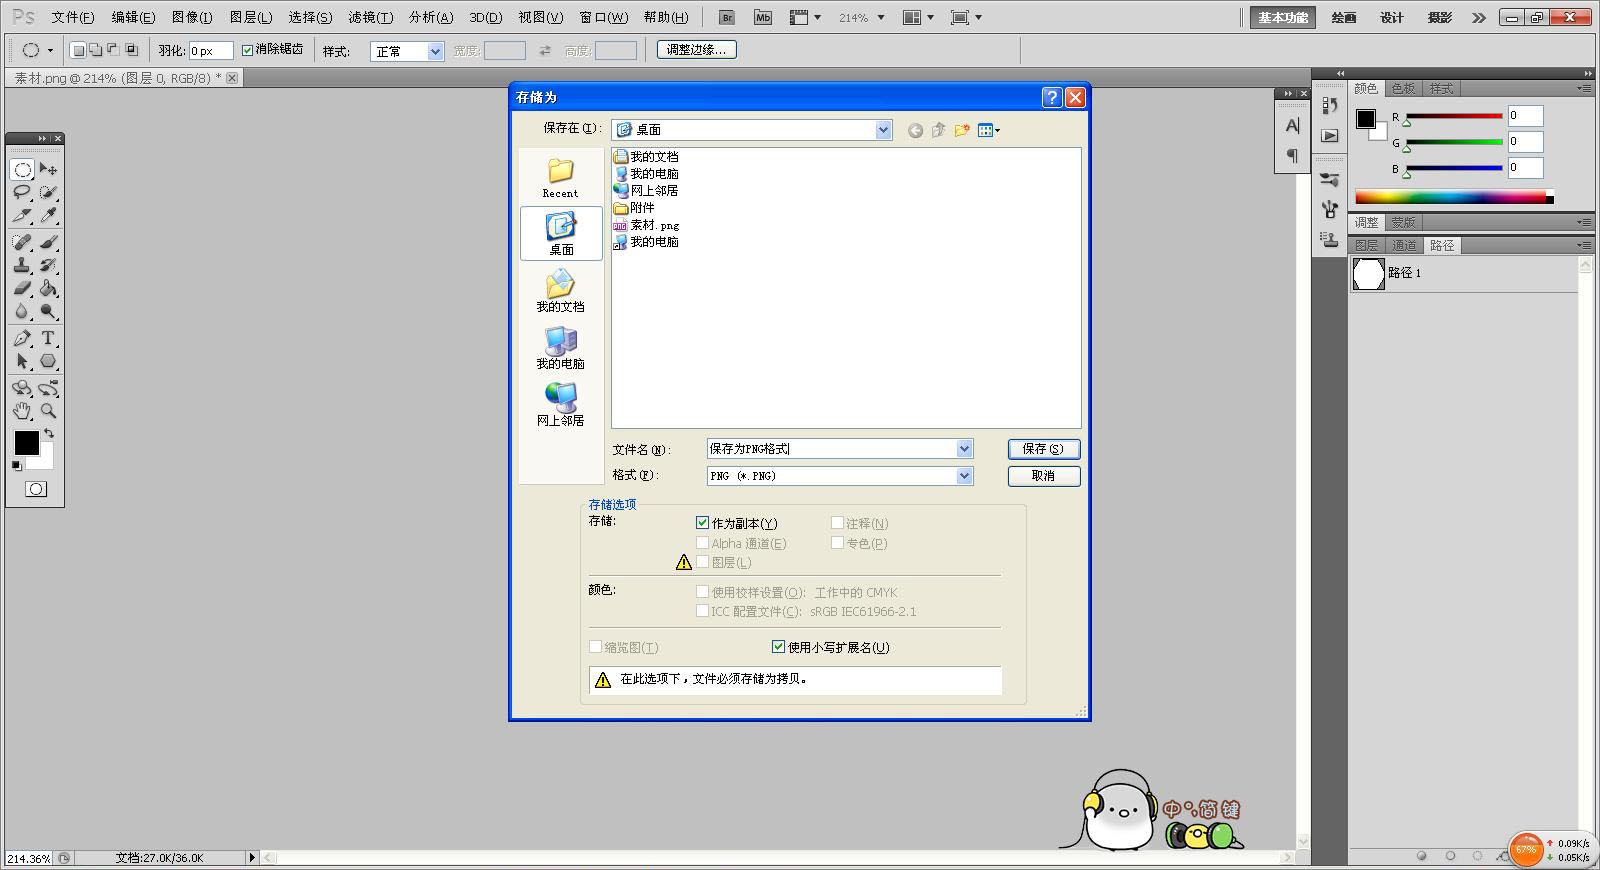The width and height of the screenshot is (1600, 870).
Task: Select the Clone Stamp tool
Action: pos(22,265)
